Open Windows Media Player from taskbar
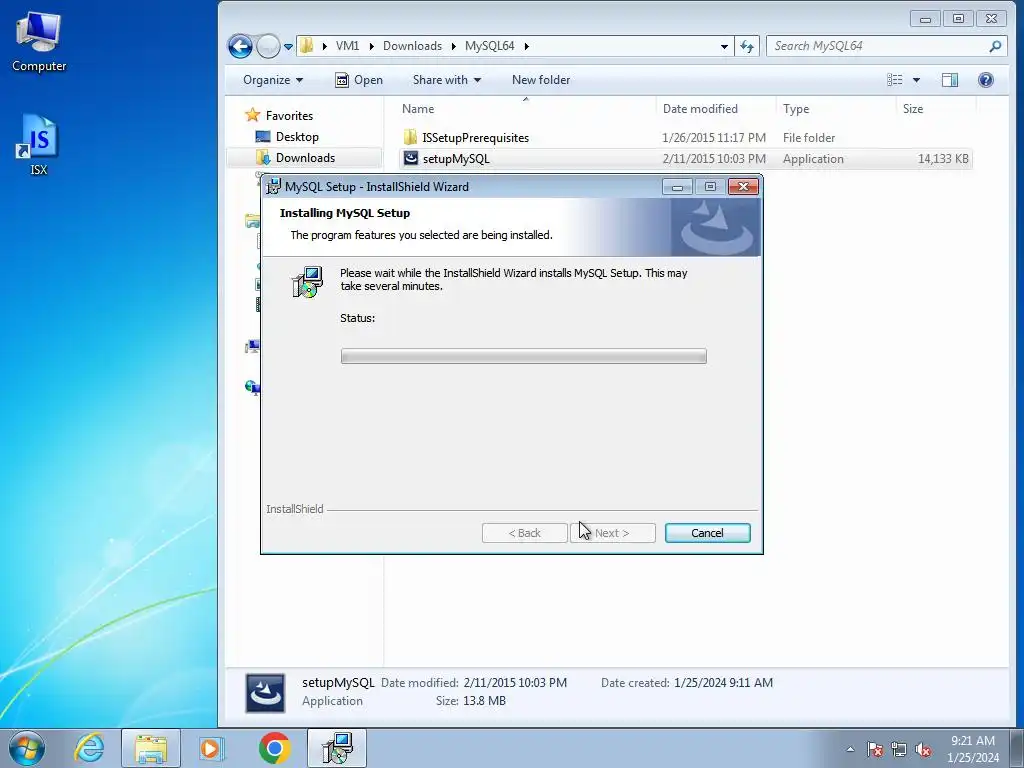The height and width of the screenshot is (768, 1024). click(x=211, y=748)
